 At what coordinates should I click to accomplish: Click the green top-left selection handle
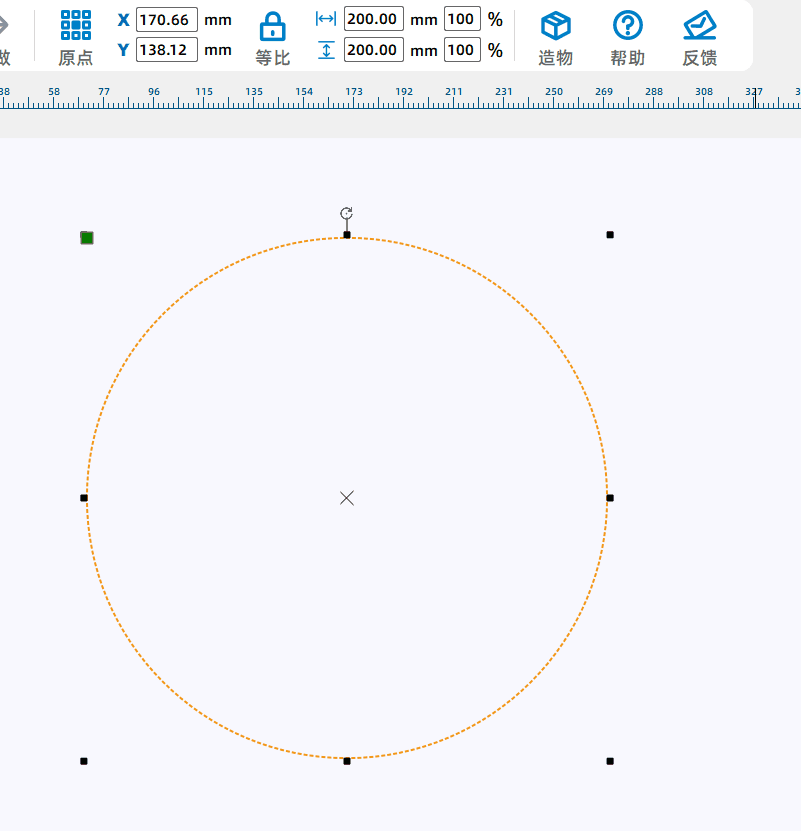pyautogui.click(x=87, y=237)
